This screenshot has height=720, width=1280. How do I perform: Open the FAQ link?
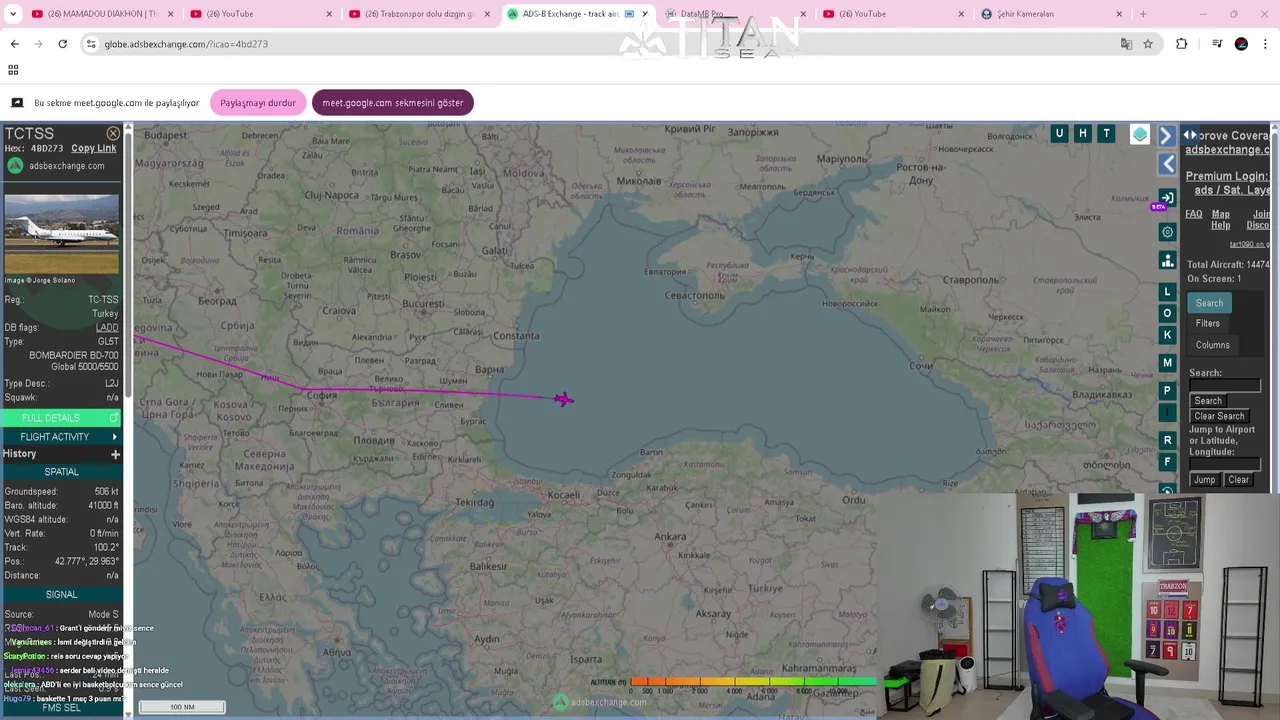[1194, 214]
